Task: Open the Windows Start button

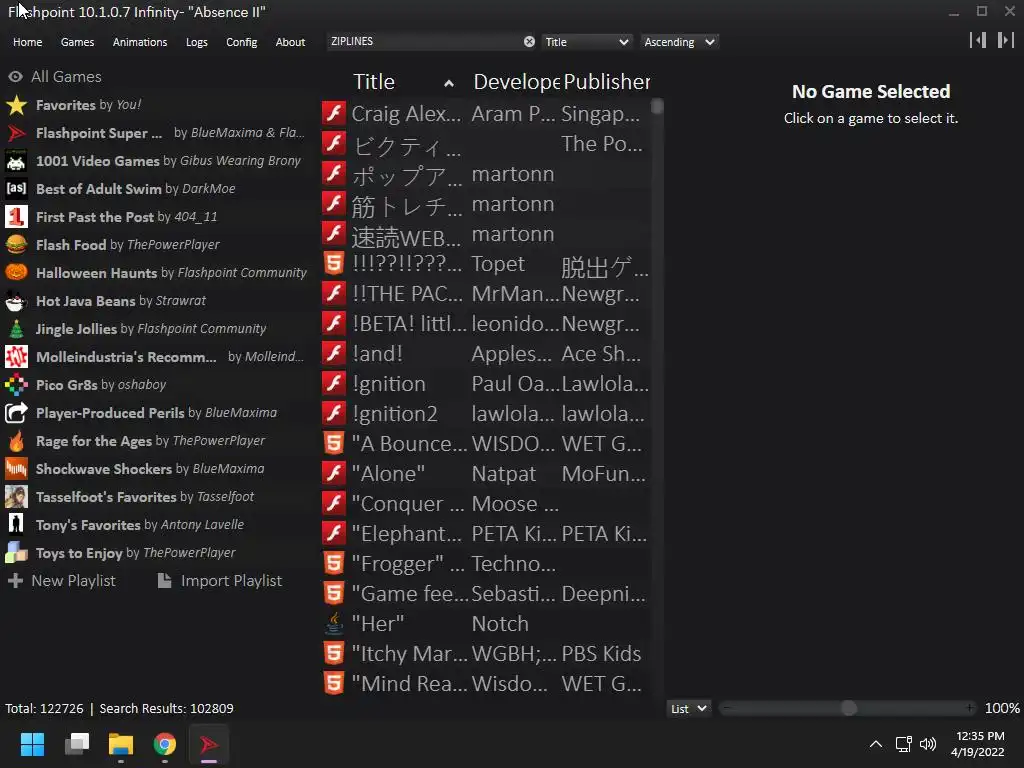Action: tap(32, 744)
